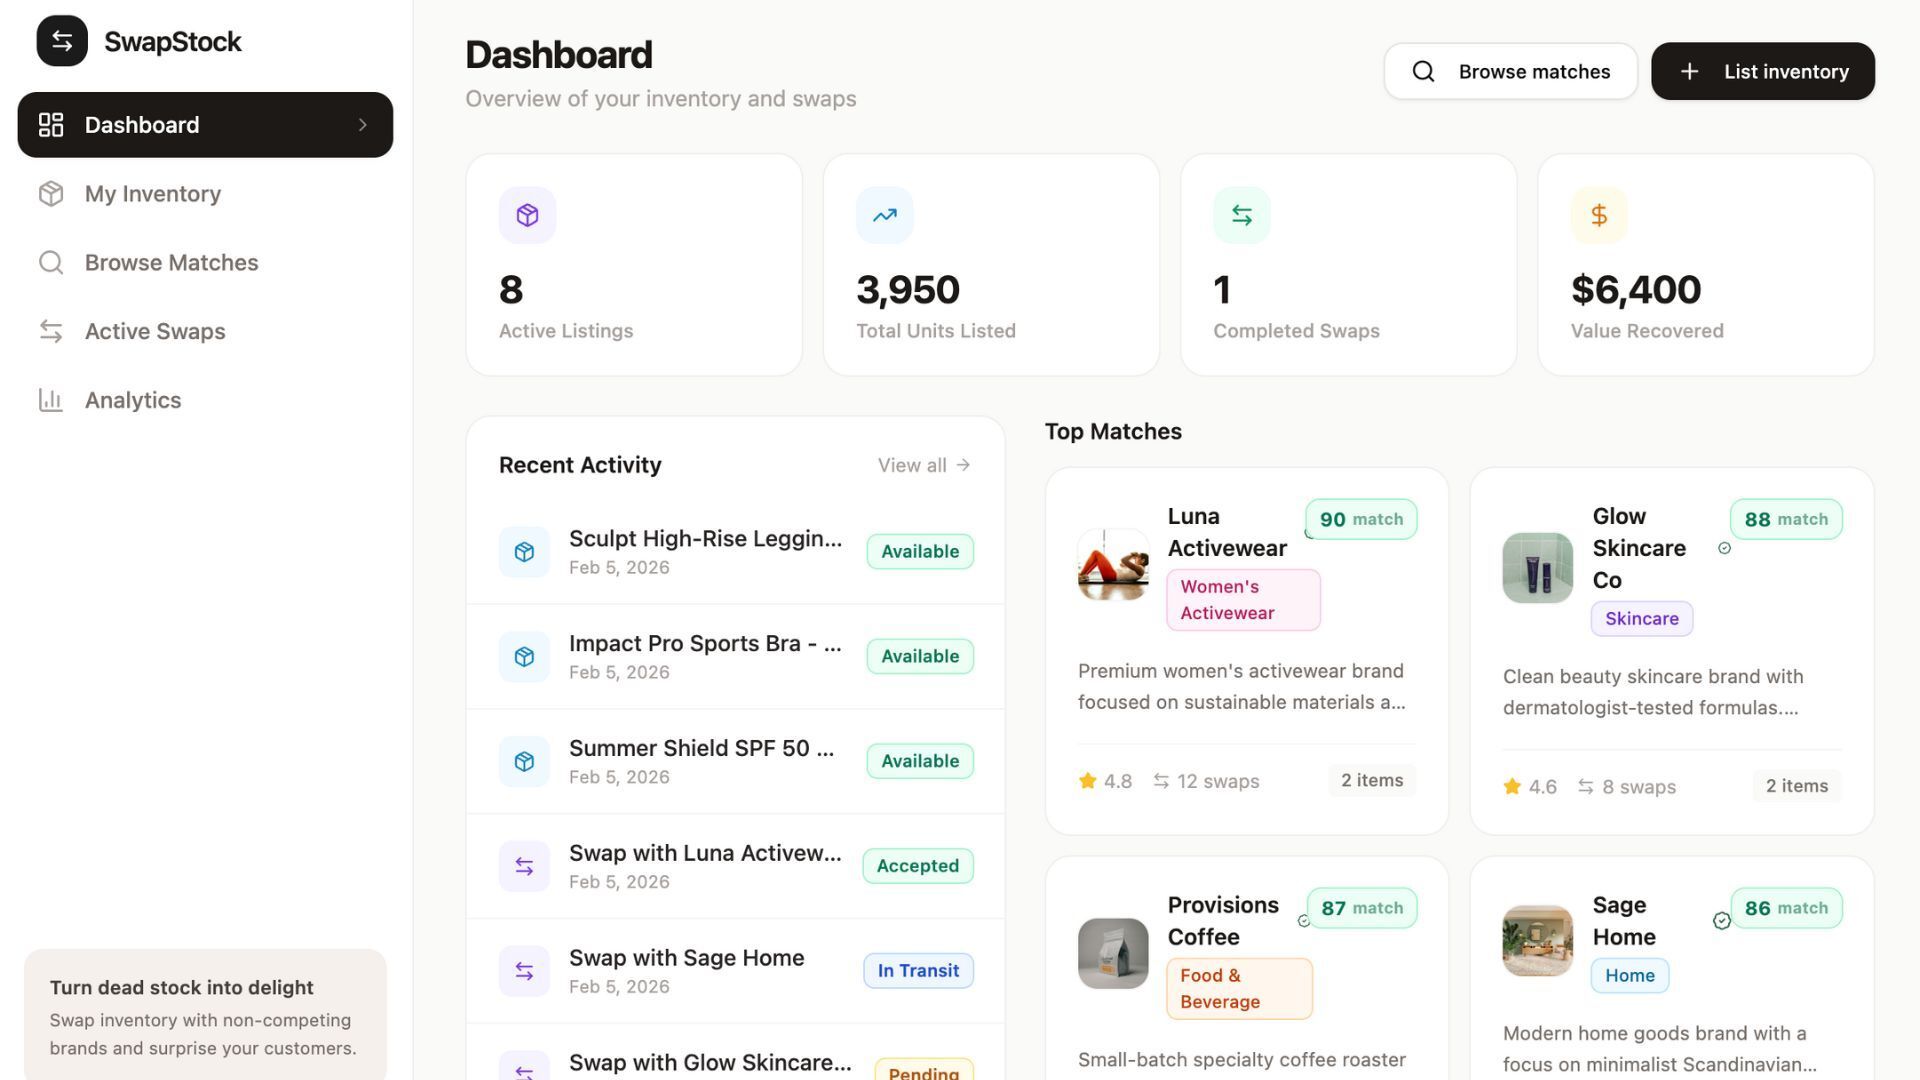Click the Browse matches header button
This screenshot has height=1080, width=1920.
pyautogui.click(x=1510, y=71)
